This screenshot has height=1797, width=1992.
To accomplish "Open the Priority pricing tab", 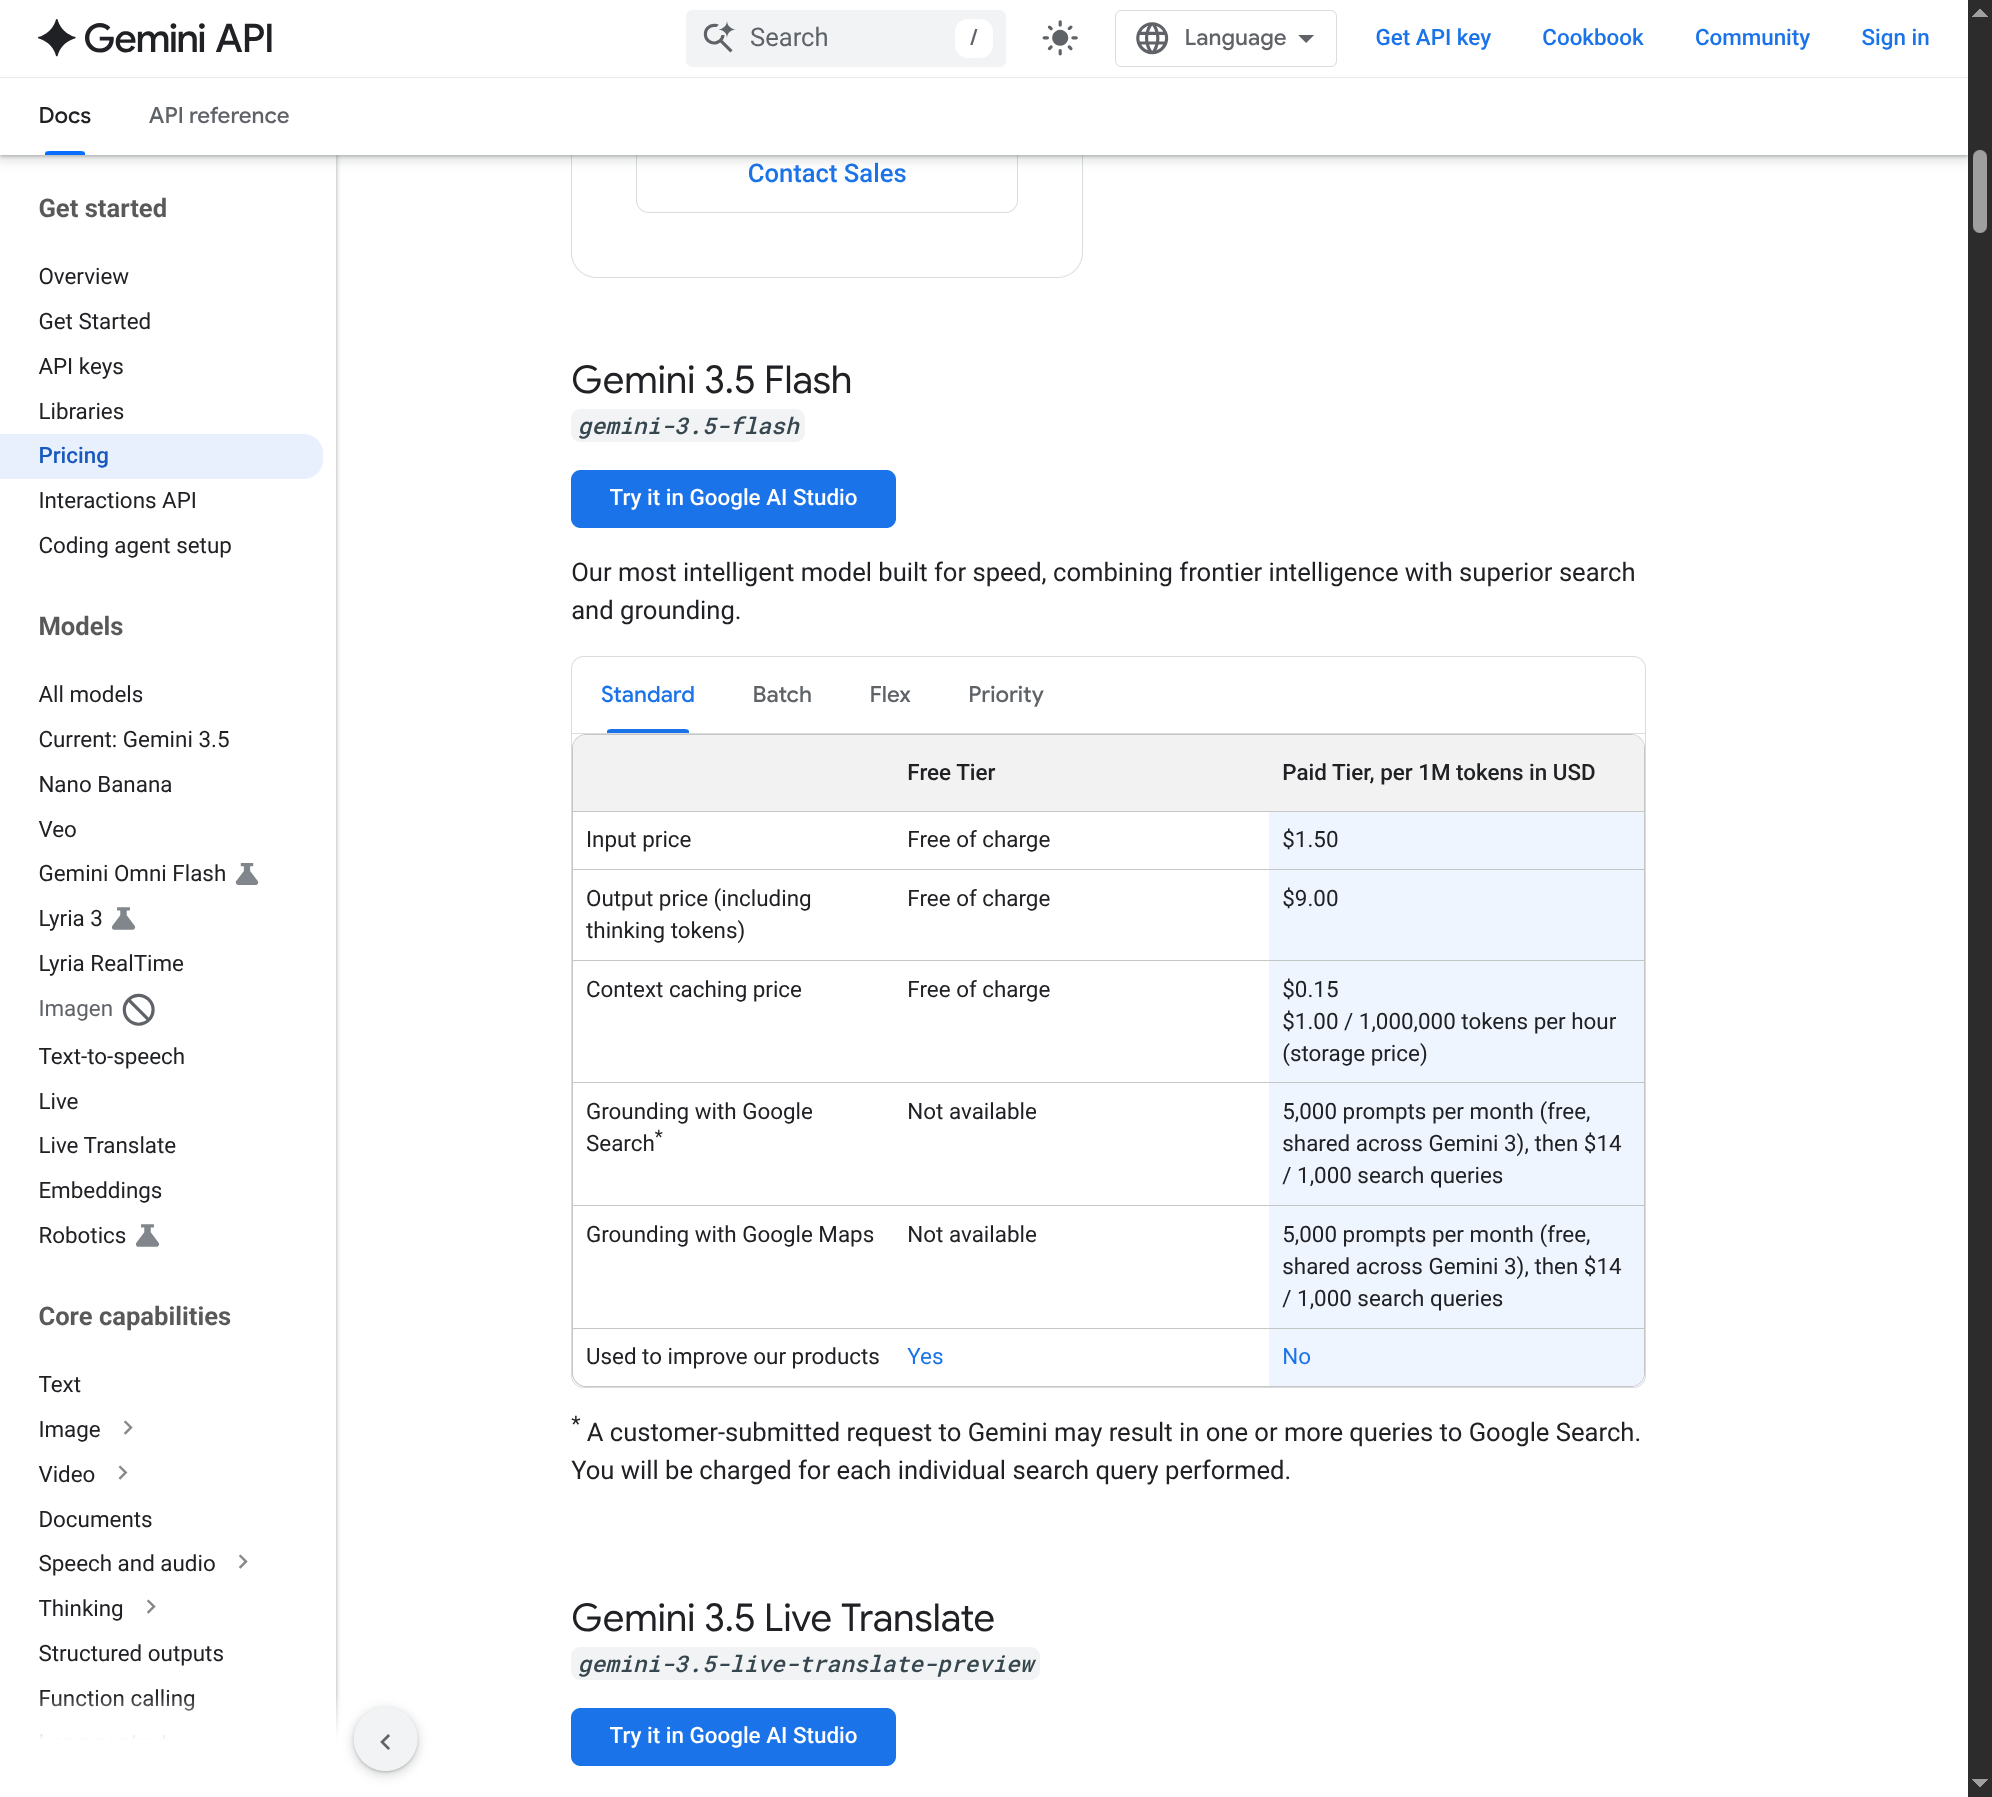I will pos(1005,695).
